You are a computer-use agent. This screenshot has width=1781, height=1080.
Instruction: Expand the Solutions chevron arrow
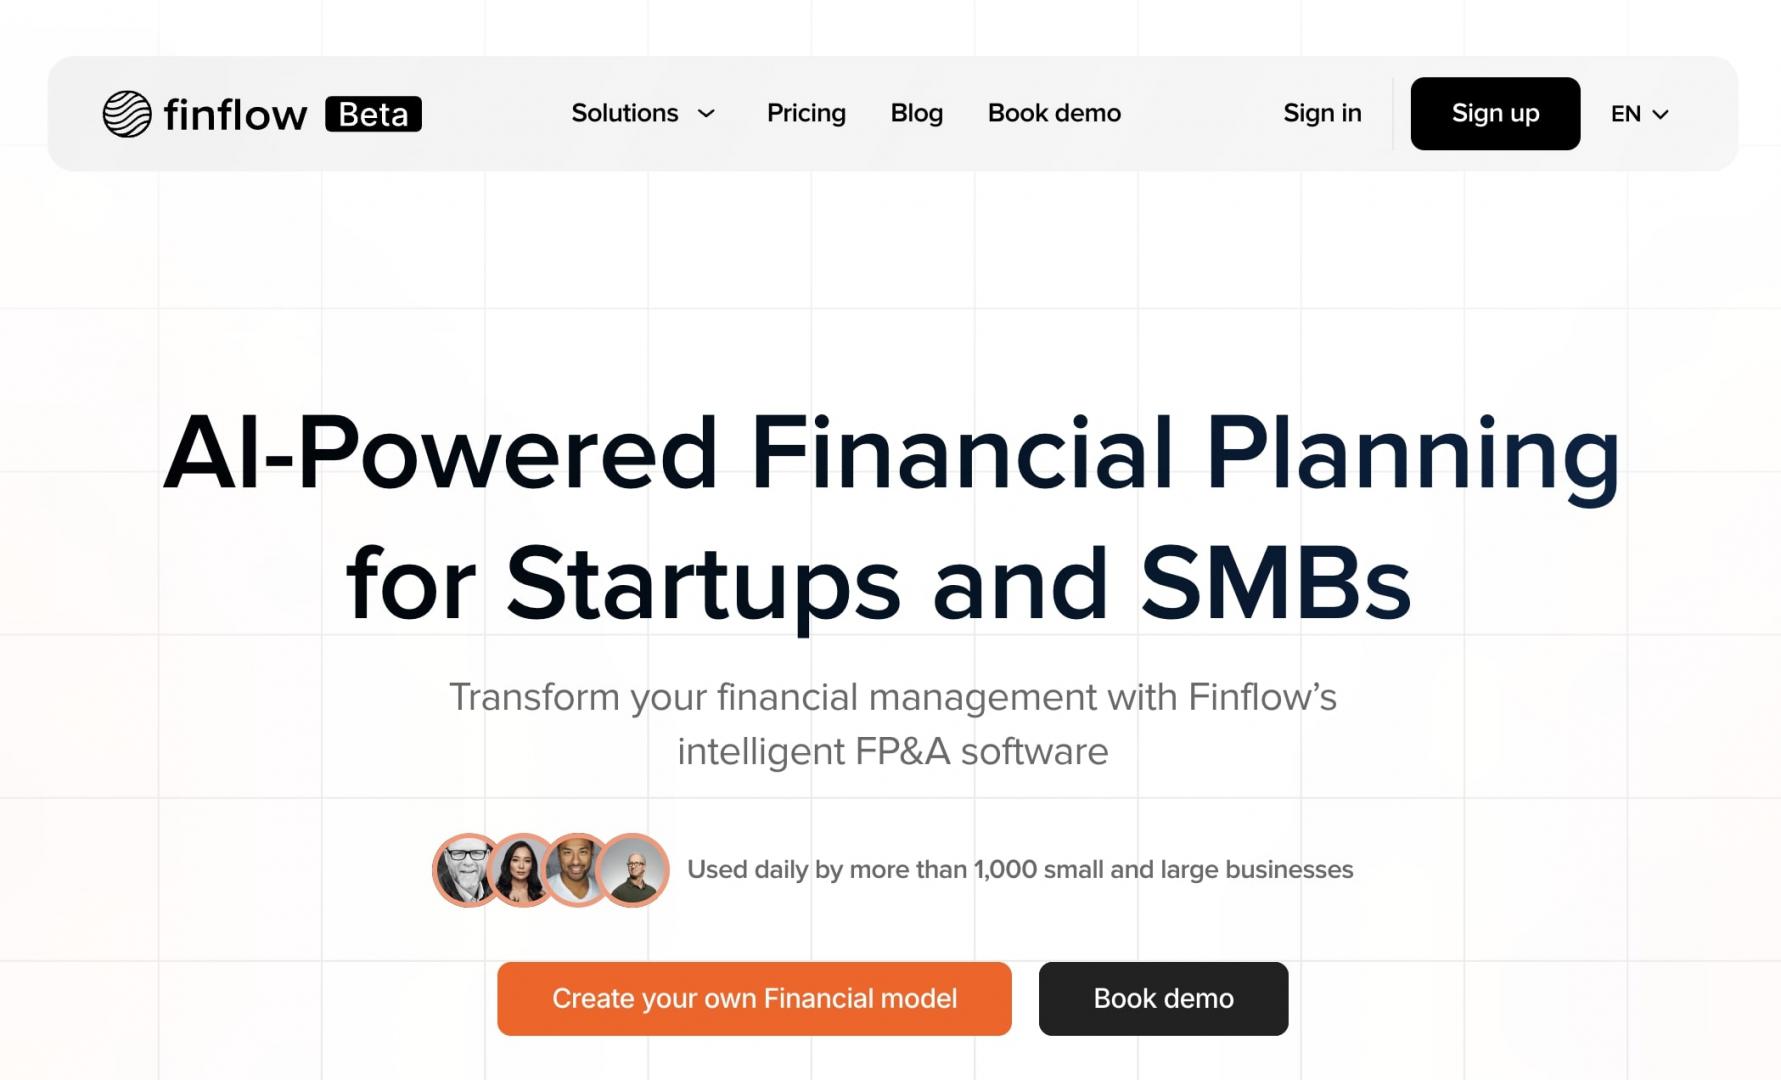tap(706, 114)
